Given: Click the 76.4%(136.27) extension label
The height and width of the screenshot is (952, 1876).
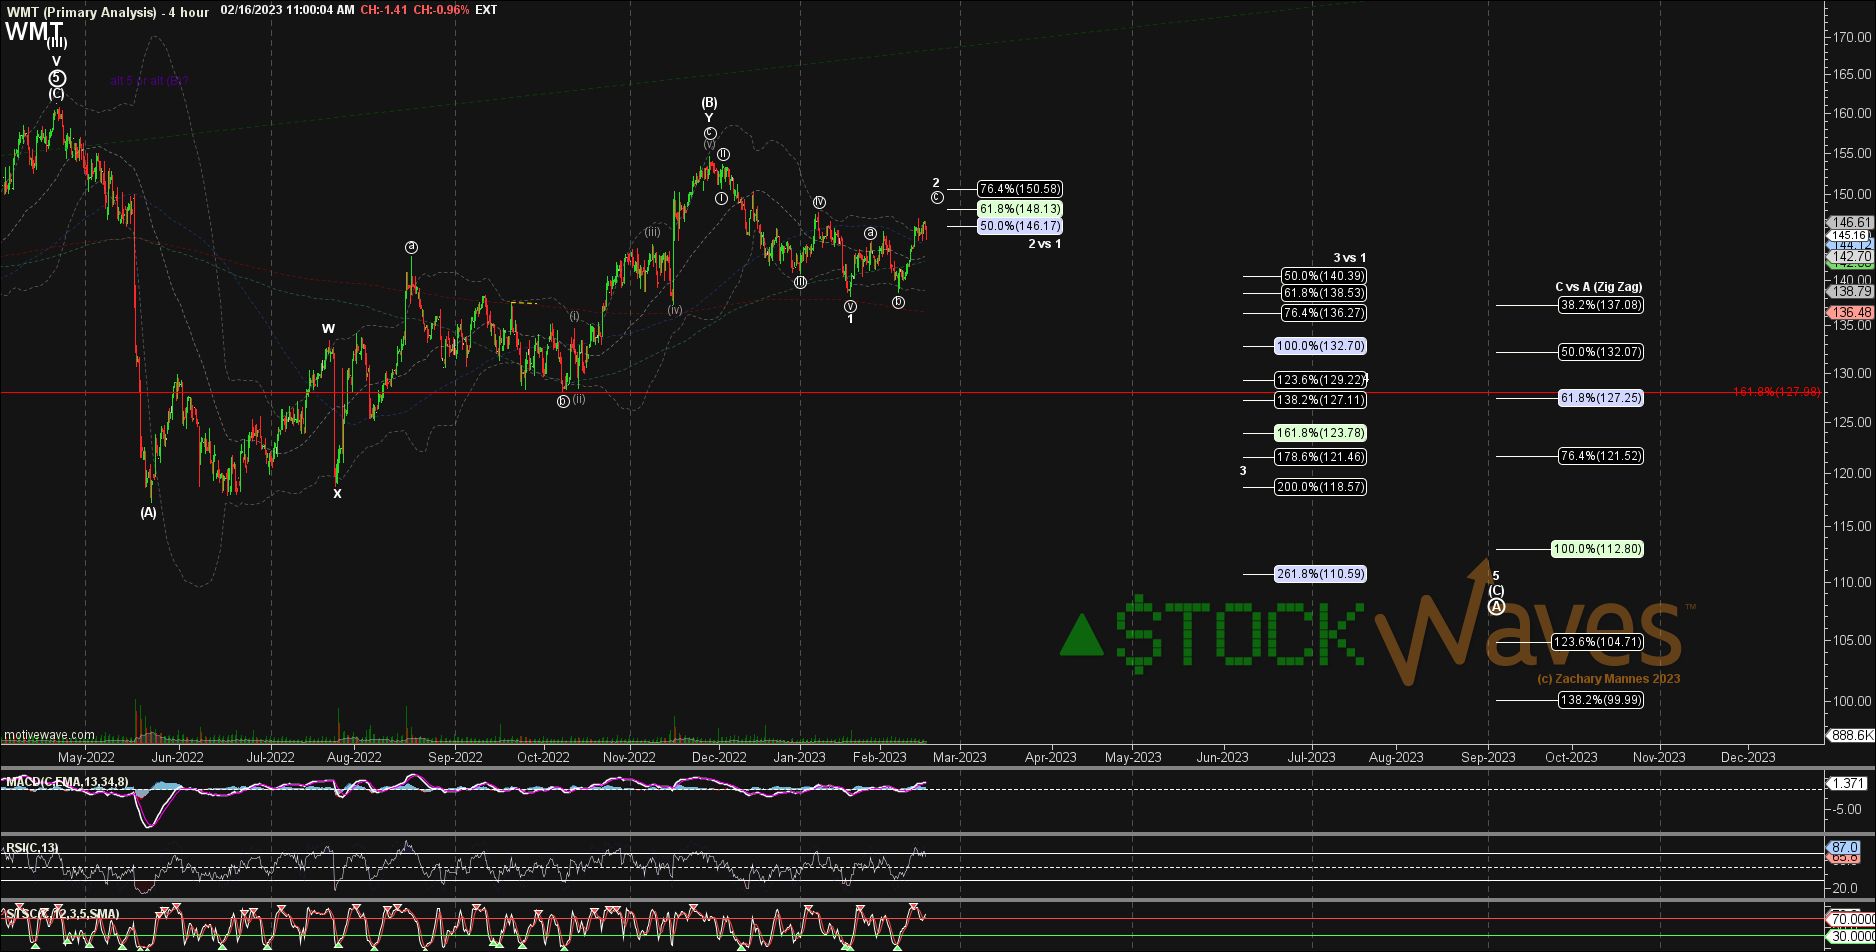Looking at the screenshot, I should [x=1324, y=313].
